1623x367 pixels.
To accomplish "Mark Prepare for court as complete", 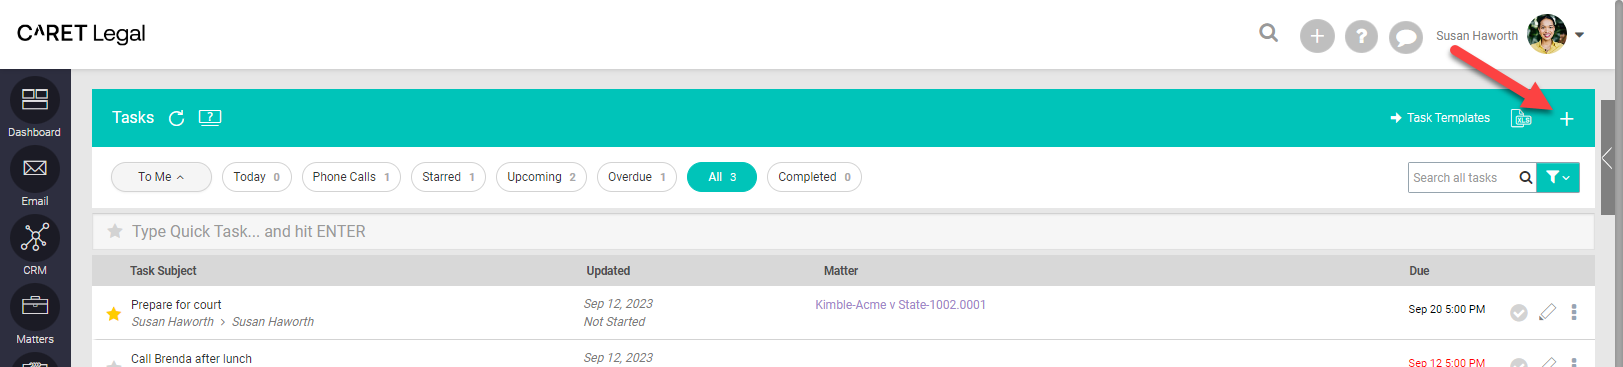I will tap(1519, 313).
